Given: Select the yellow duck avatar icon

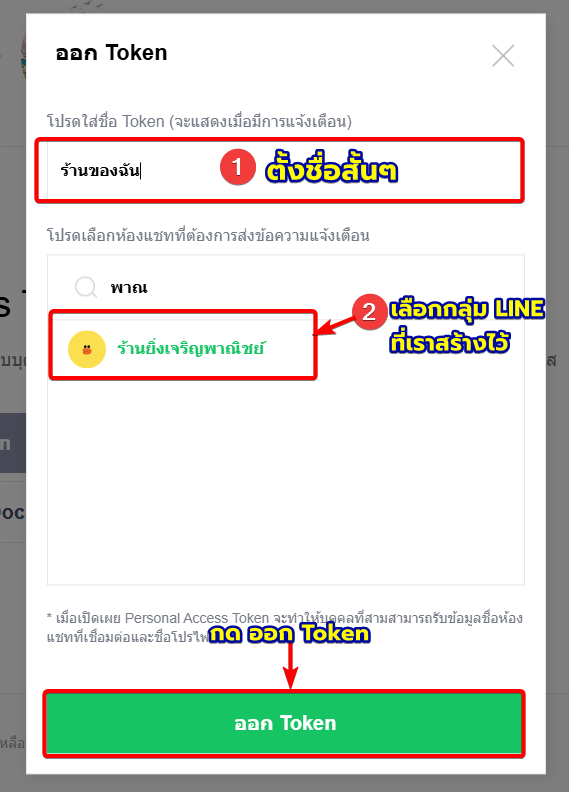Looking at the screenshot, I should (x=87, y=349).
